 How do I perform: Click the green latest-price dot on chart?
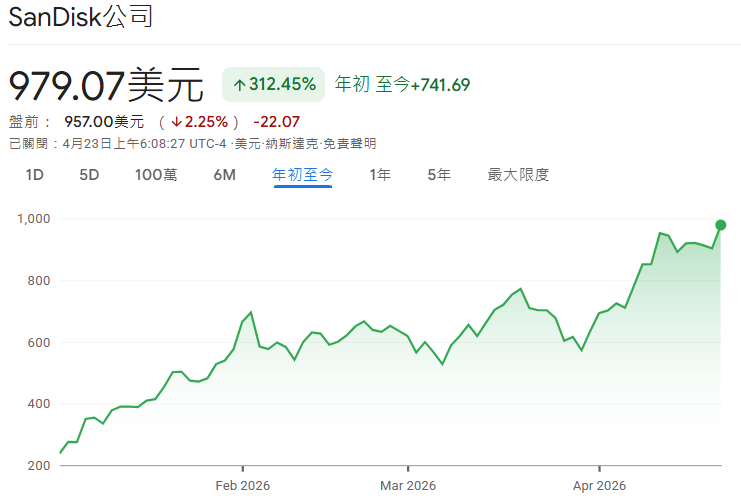721,225
